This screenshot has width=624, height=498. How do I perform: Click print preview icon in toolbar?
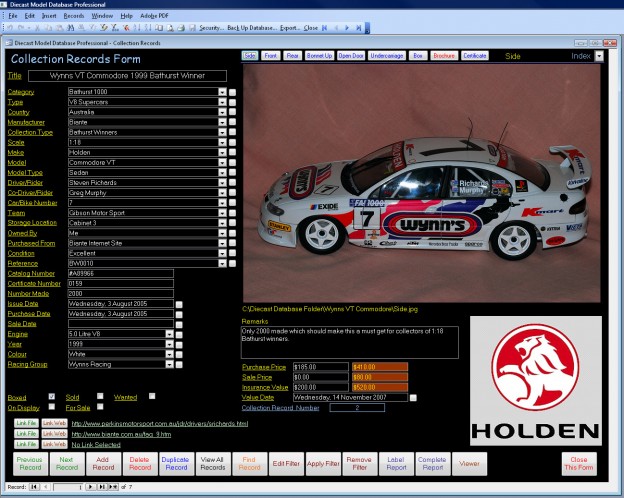pos(170,27)
